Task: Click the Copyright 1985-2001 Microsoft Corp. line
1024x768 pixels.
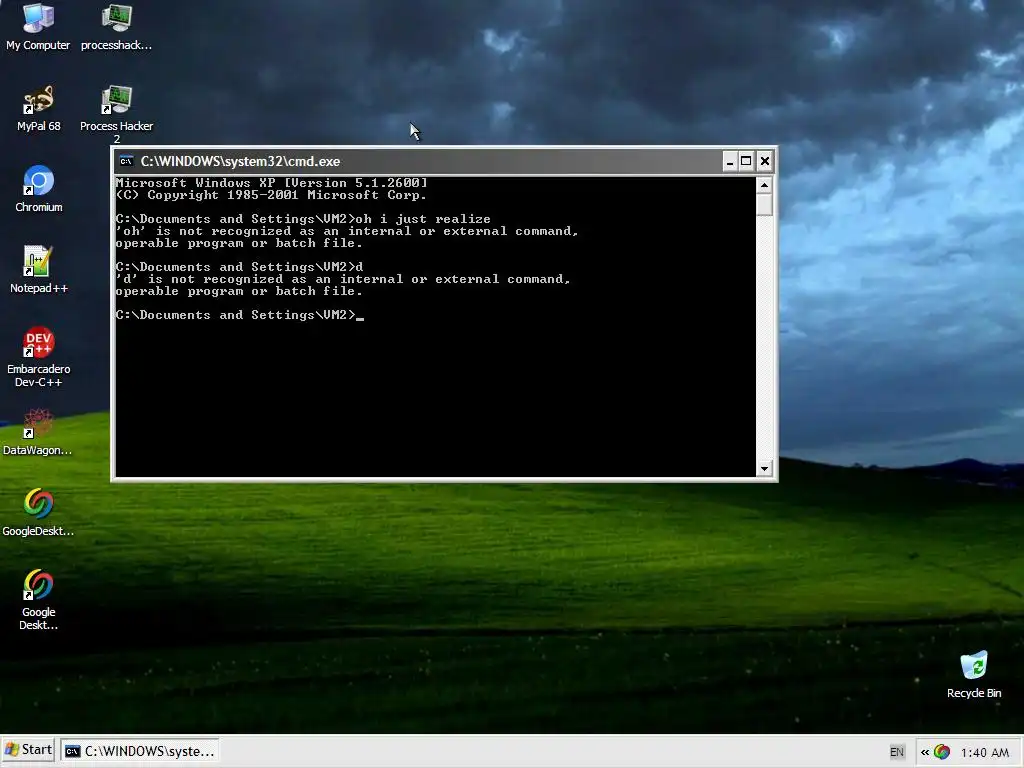Action: [x=271, y=195]
